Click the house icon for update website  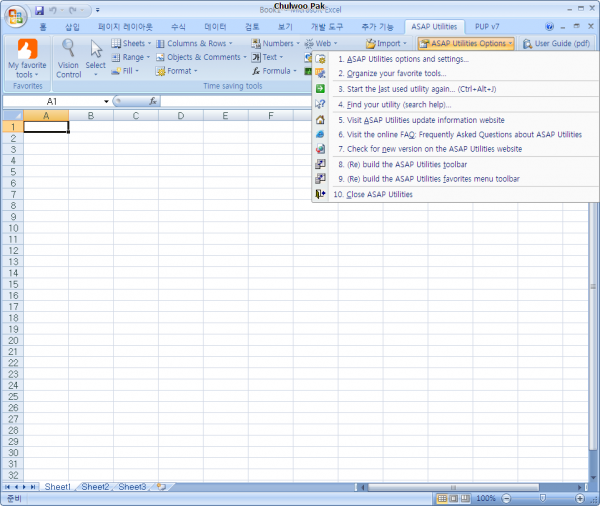pos(320,120)
